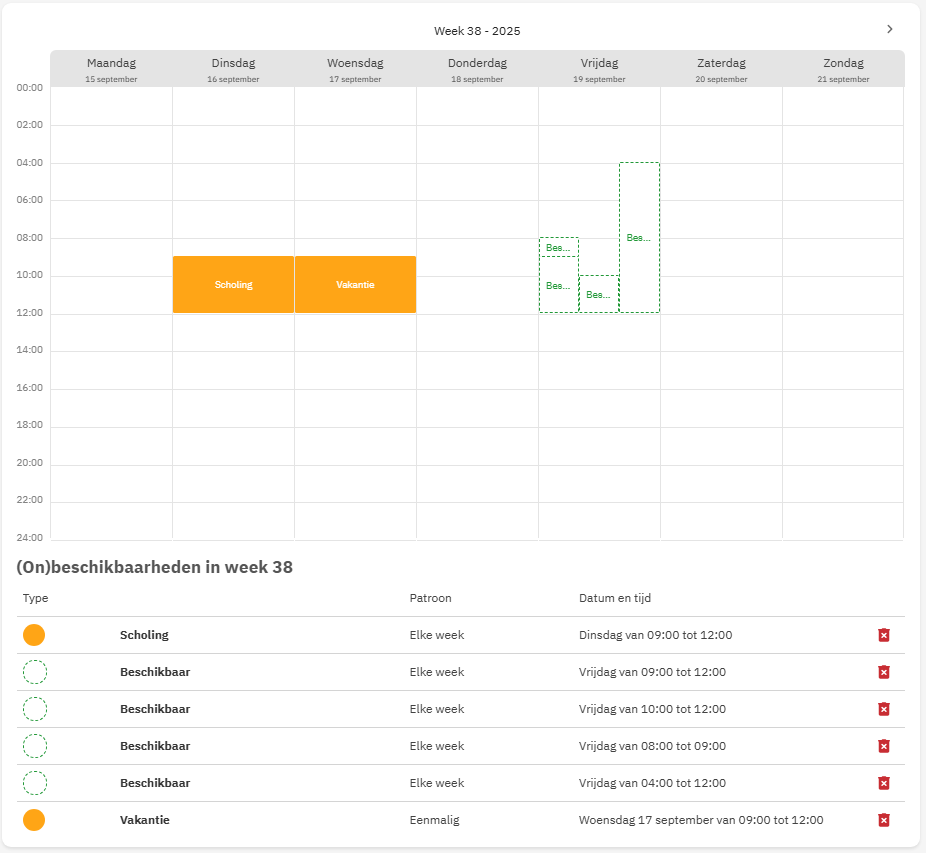Click the 'Datum en tijd' column header
Image resolution: width=926 pixels, height=853 pixels.
tap(615, 598)
